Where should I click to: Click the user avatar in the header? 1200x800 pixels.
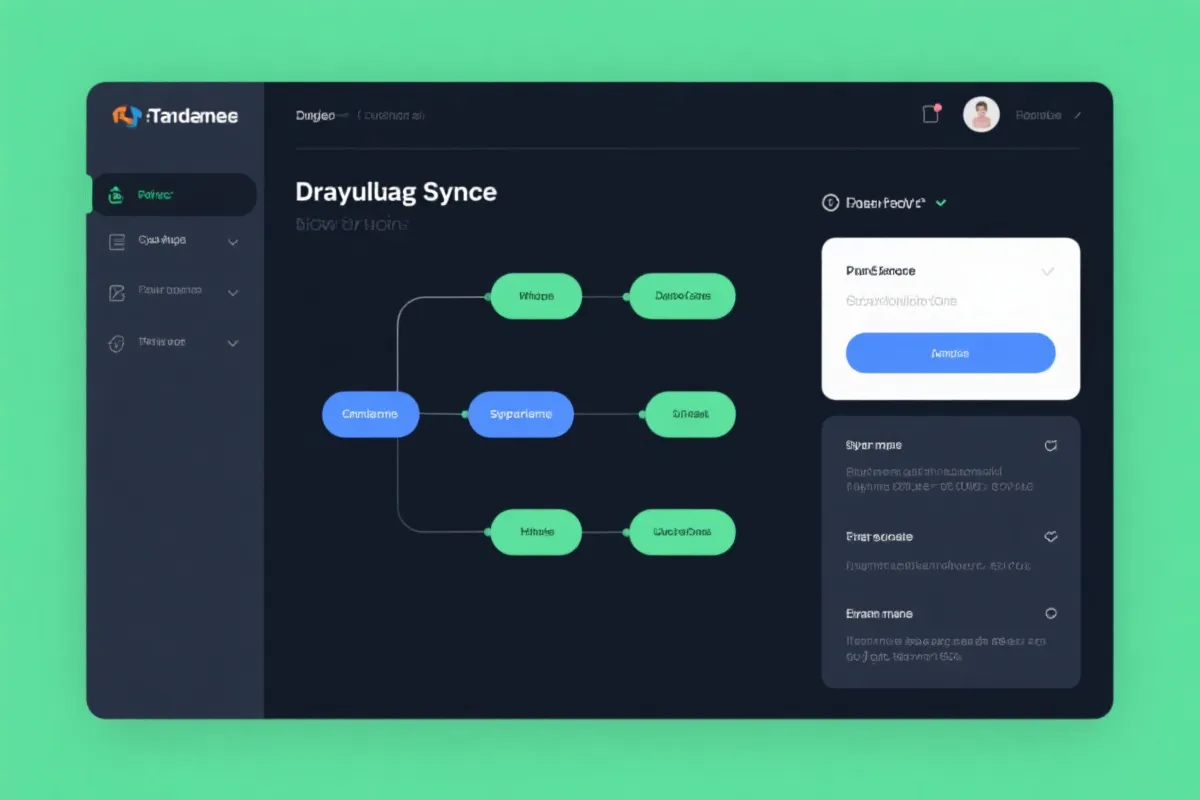(x=981, y=115)
